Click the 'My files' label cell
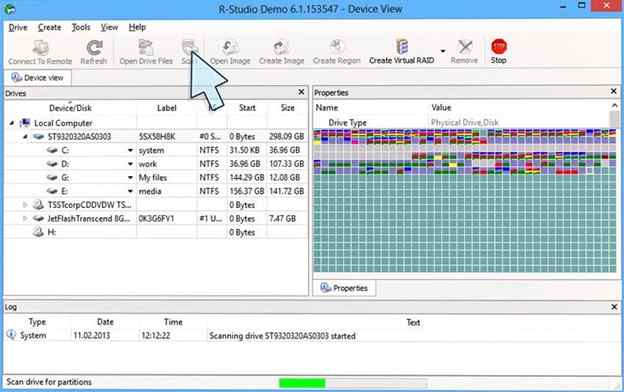 click(x=153, y=177)
